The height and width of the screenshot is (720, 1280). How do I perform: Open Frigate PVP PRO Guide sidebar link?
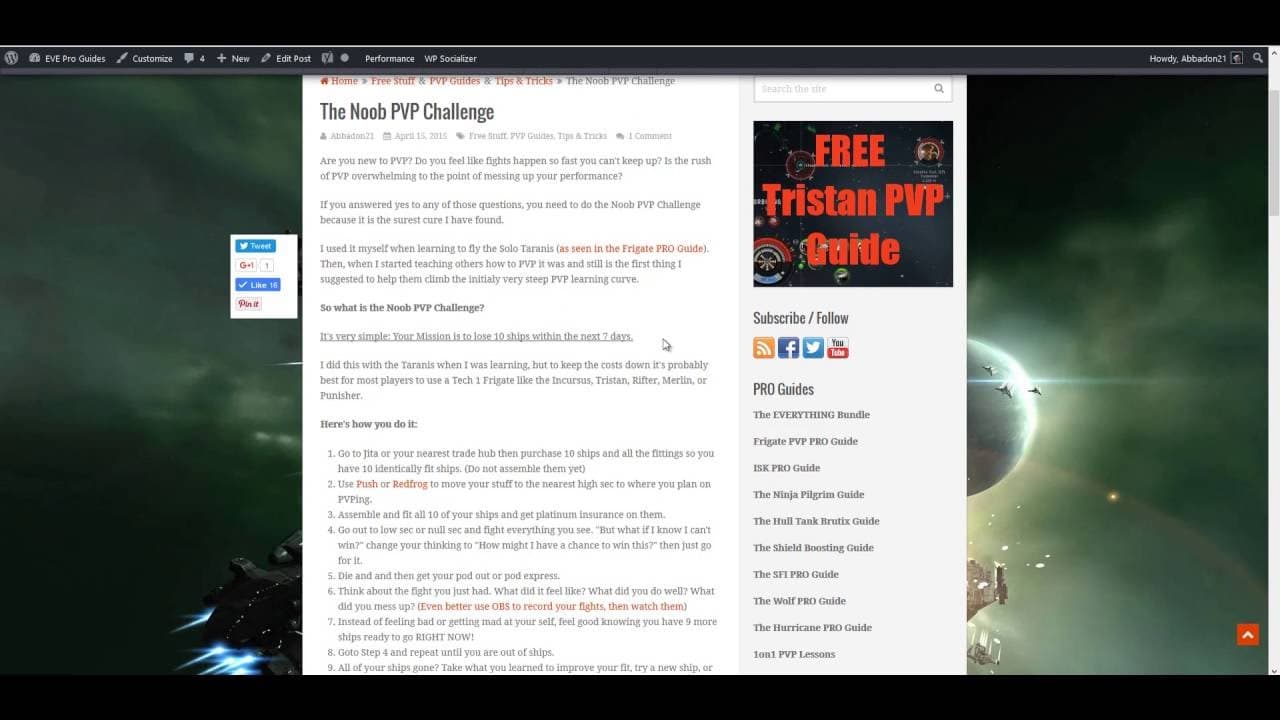pyautogui.click(x=805, y=441)
